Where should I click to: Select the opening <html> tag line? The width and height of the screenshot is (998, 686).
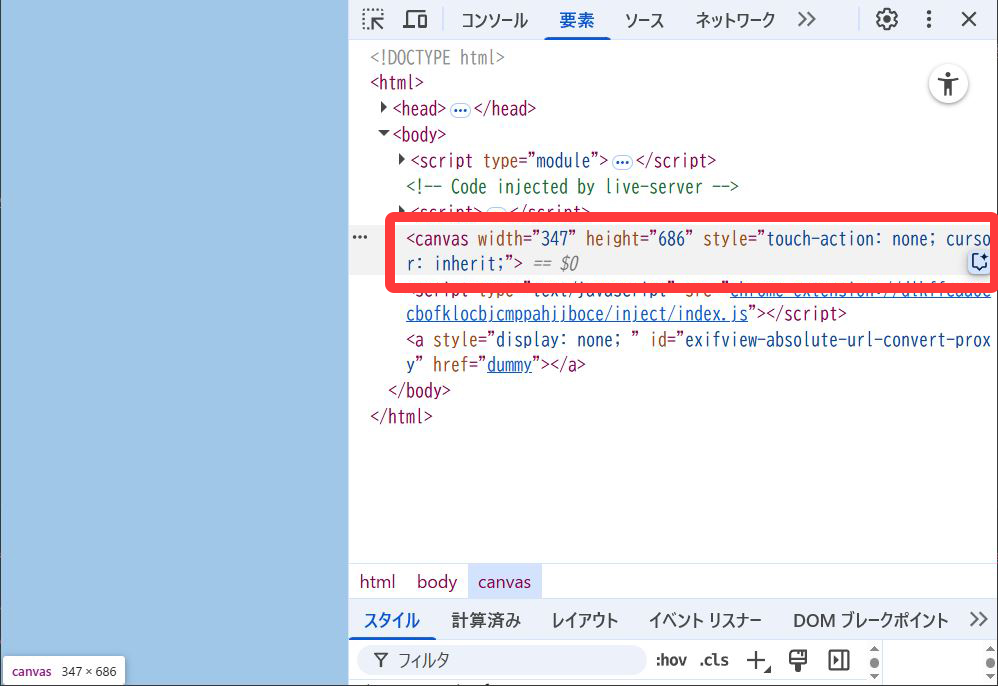click(397, 83)
